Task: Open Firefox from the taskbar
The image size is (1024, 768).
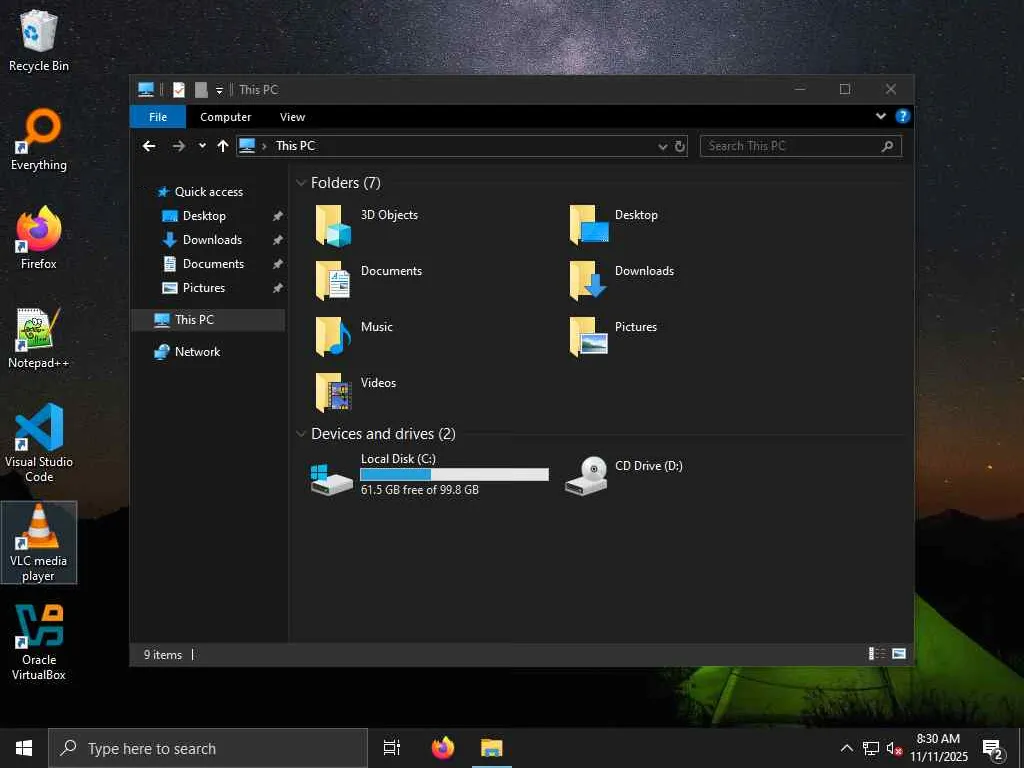Action: pos(443,748)
